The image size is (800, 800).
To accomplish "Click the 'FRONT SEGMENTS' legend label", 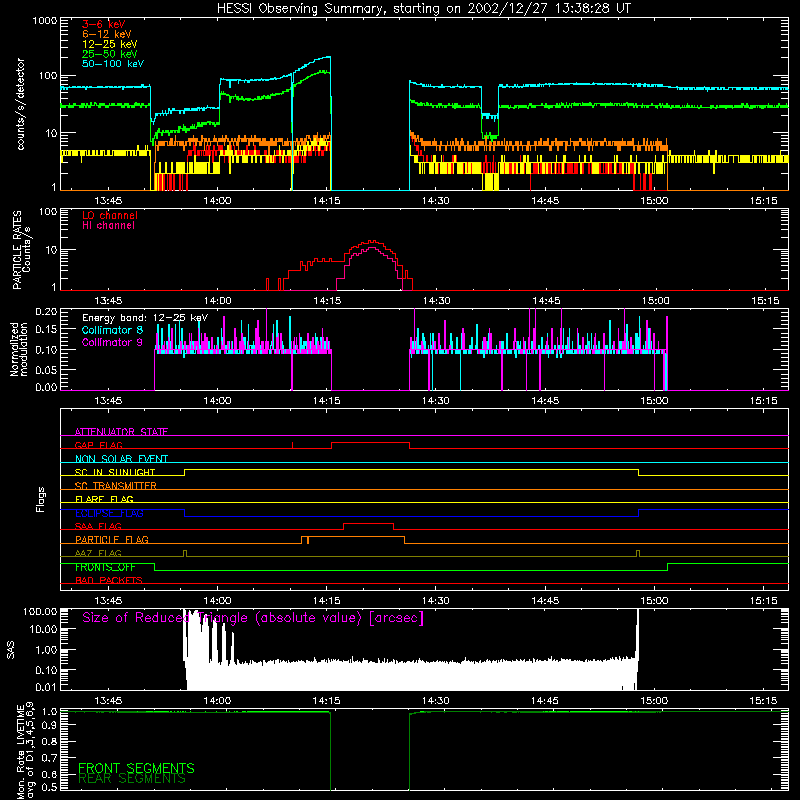I will point(136,768).
